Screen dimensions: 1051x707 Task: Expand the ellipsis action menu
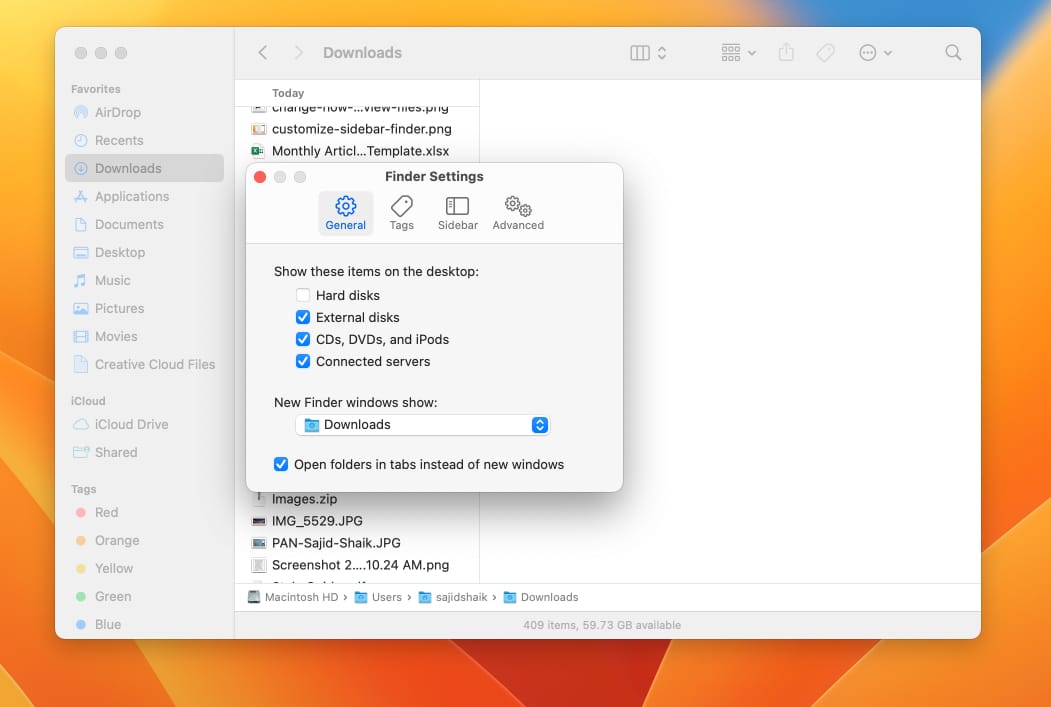[875, 53]
